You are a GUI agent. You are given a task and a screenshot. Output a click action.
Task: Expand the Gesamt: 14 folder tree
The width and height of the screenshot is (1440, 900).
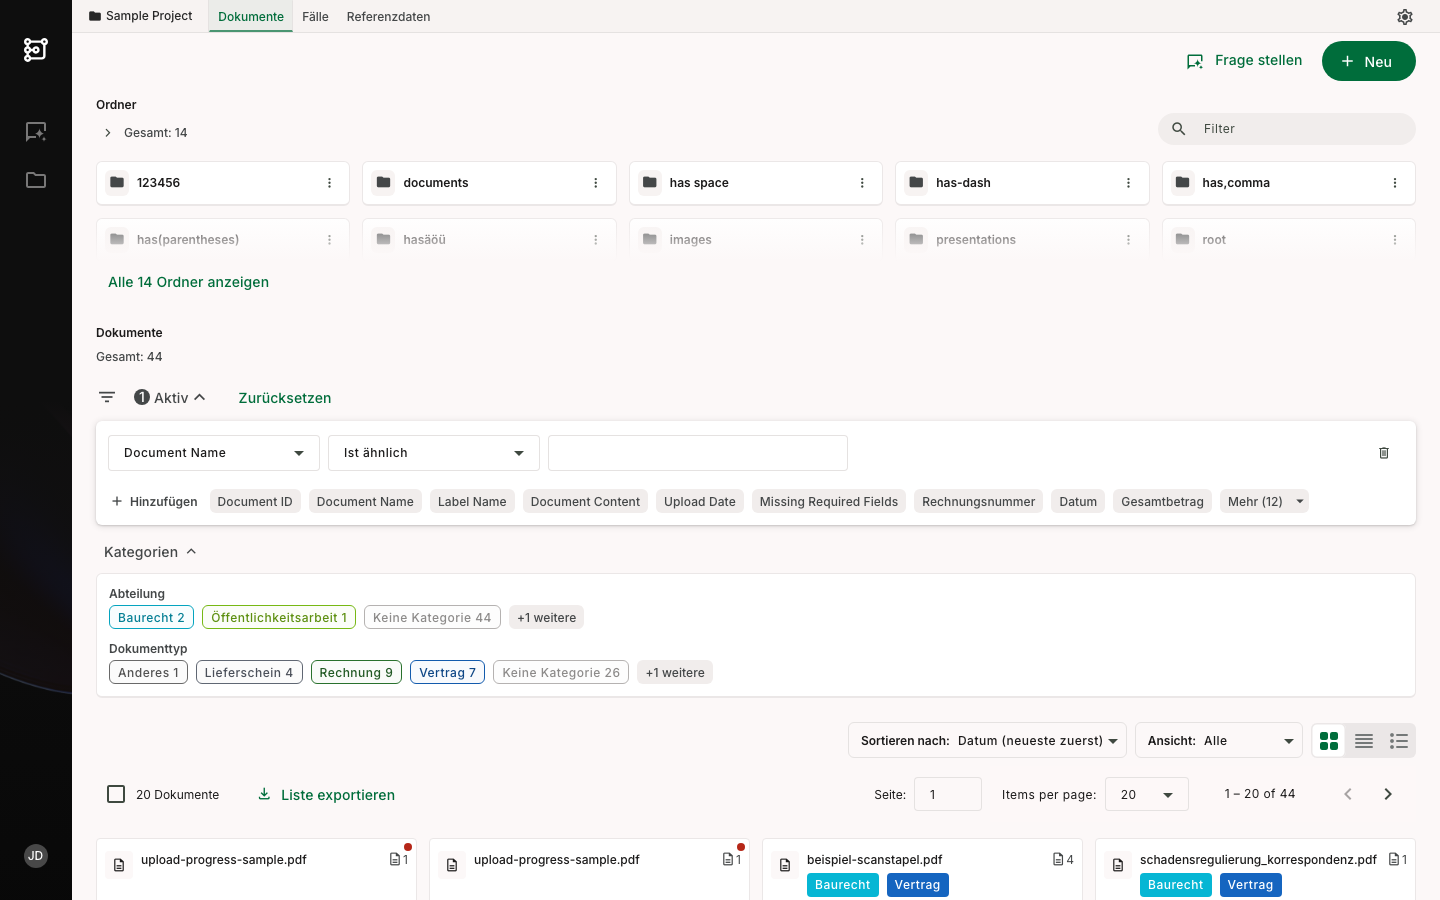108,133
